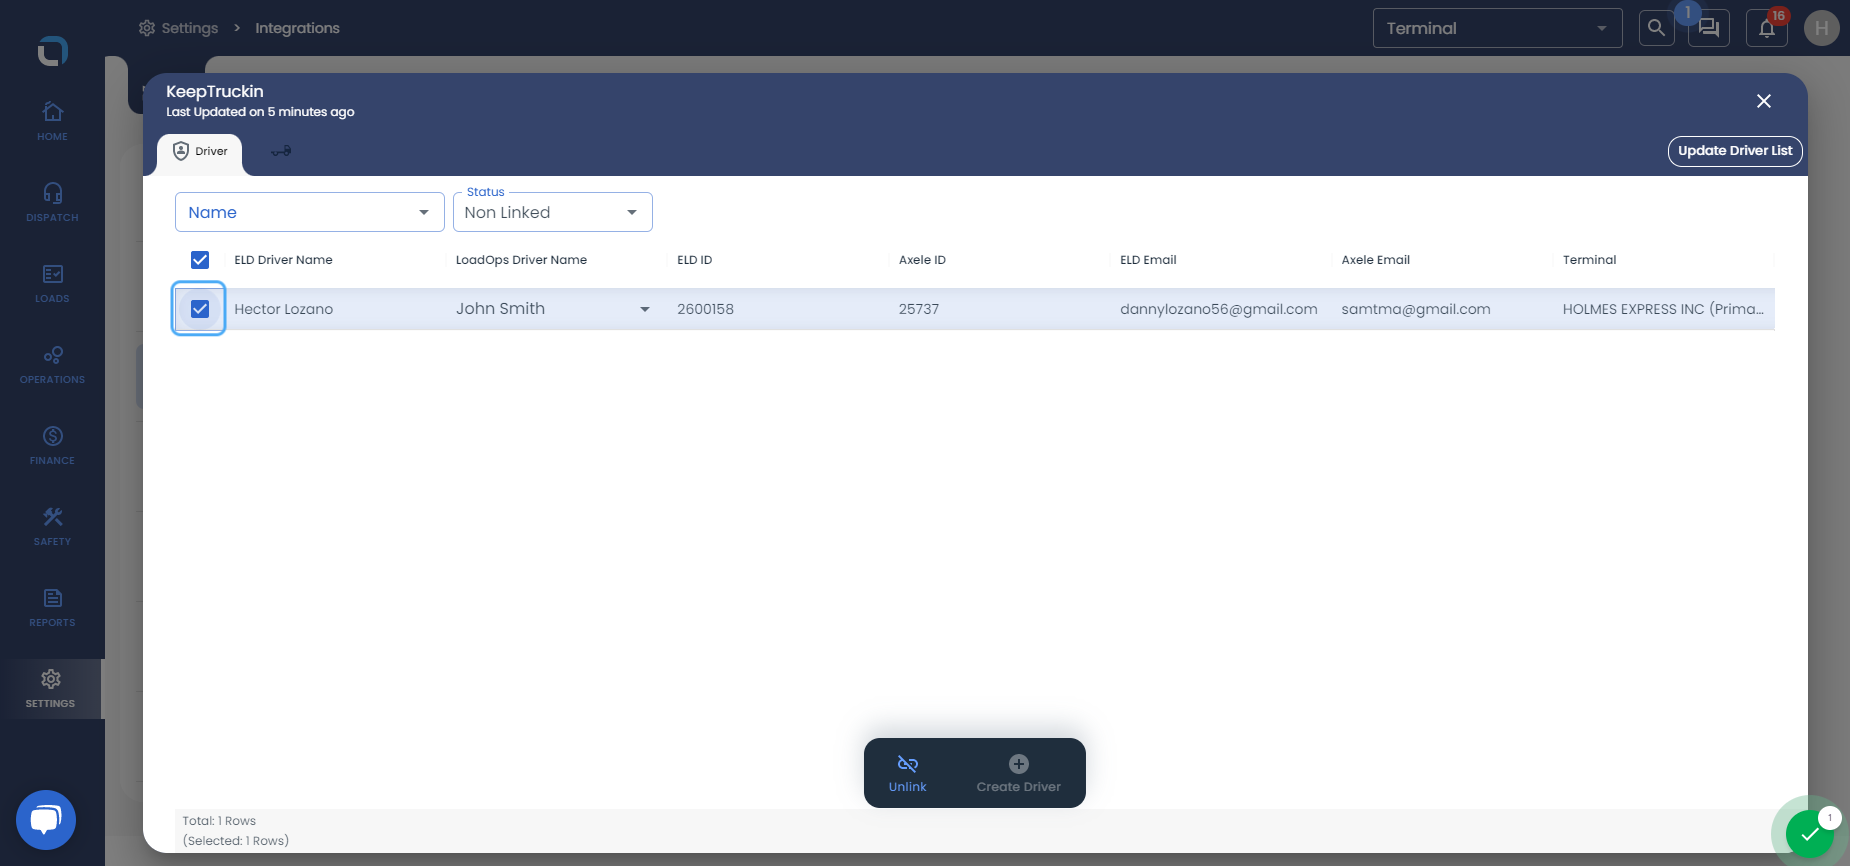Click the ELD Email column header
The width and height of the screenshot is (1850, 866).
click(1148, 260)
